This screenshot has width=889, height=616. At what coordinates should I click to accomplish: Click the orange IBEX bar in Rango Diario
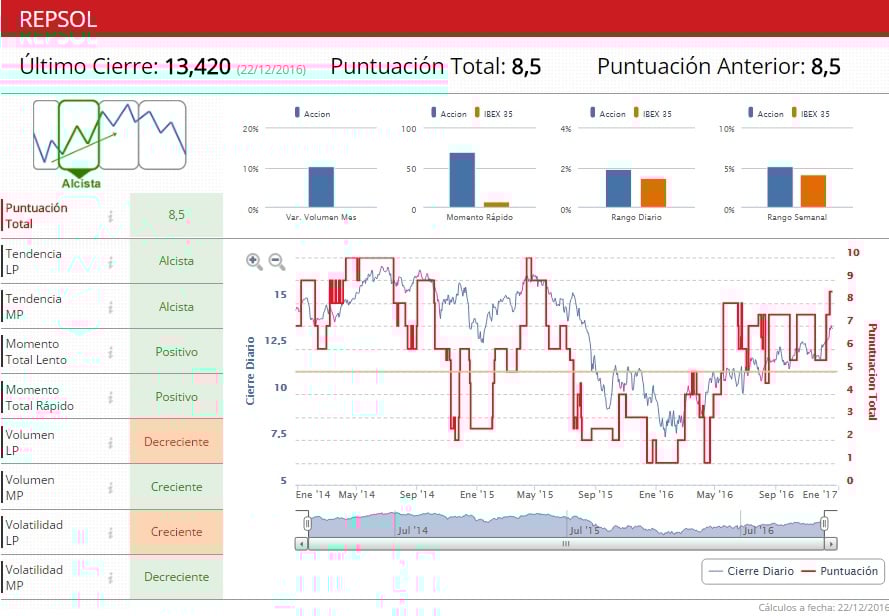pos(653,193)
